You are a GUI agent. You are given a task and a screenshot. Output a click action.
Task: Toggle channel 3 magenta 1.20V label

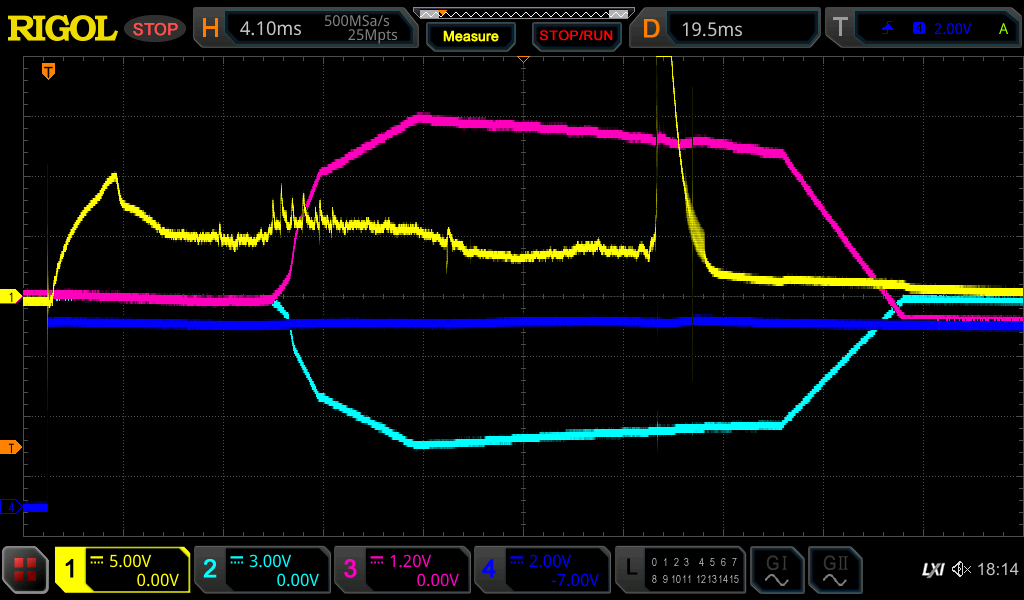point(401,570)
